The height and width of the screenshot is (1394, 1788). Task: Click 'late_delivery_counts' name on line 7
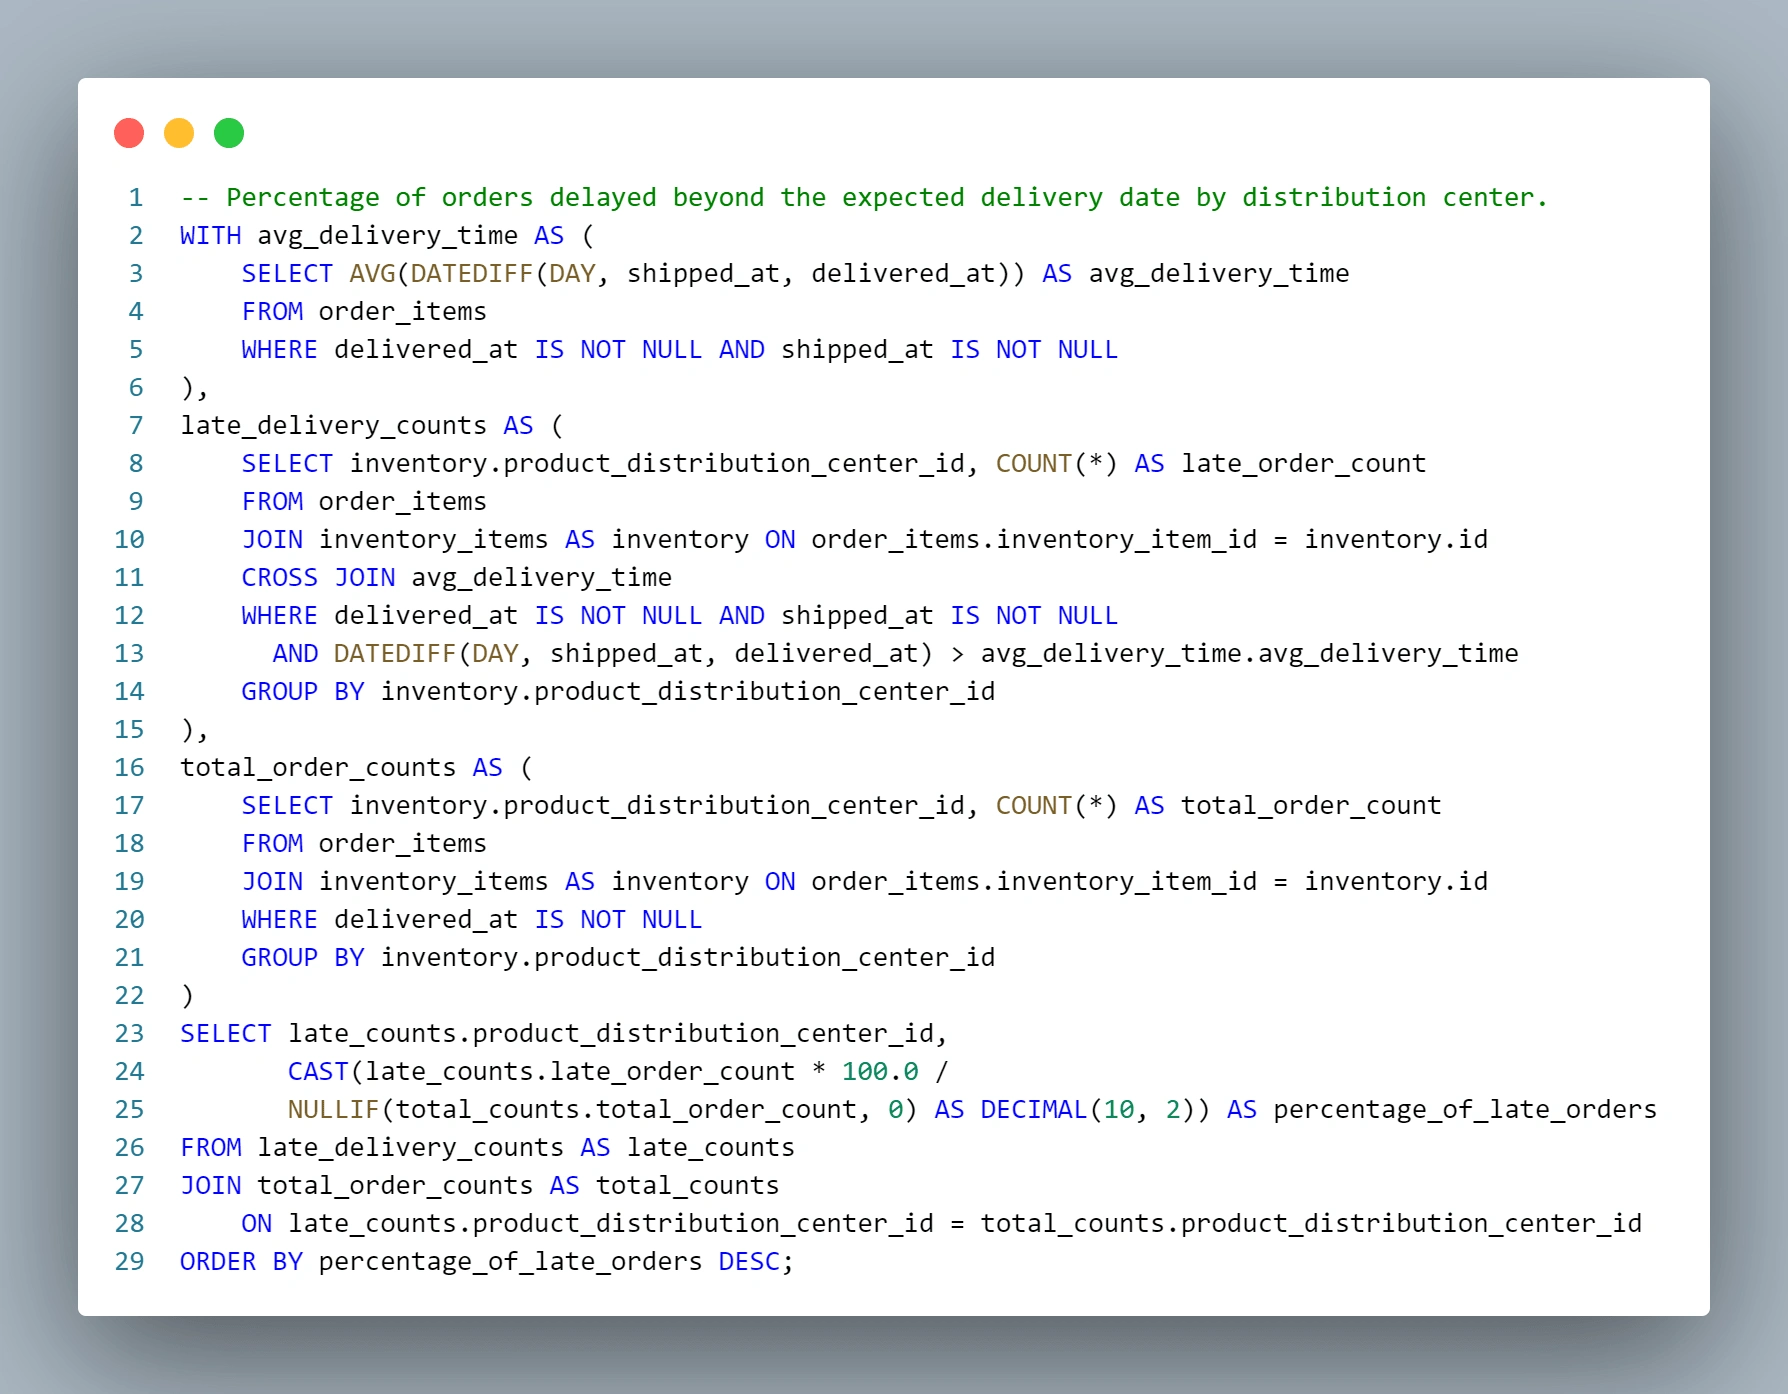(333, 426)
